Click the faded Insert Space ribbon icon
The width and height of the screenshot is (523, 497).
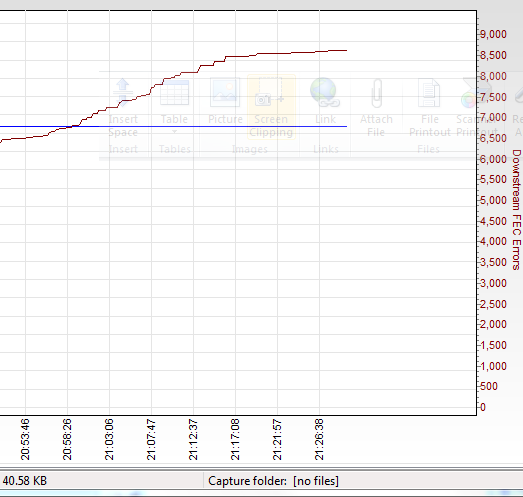(x=123, y=92)
